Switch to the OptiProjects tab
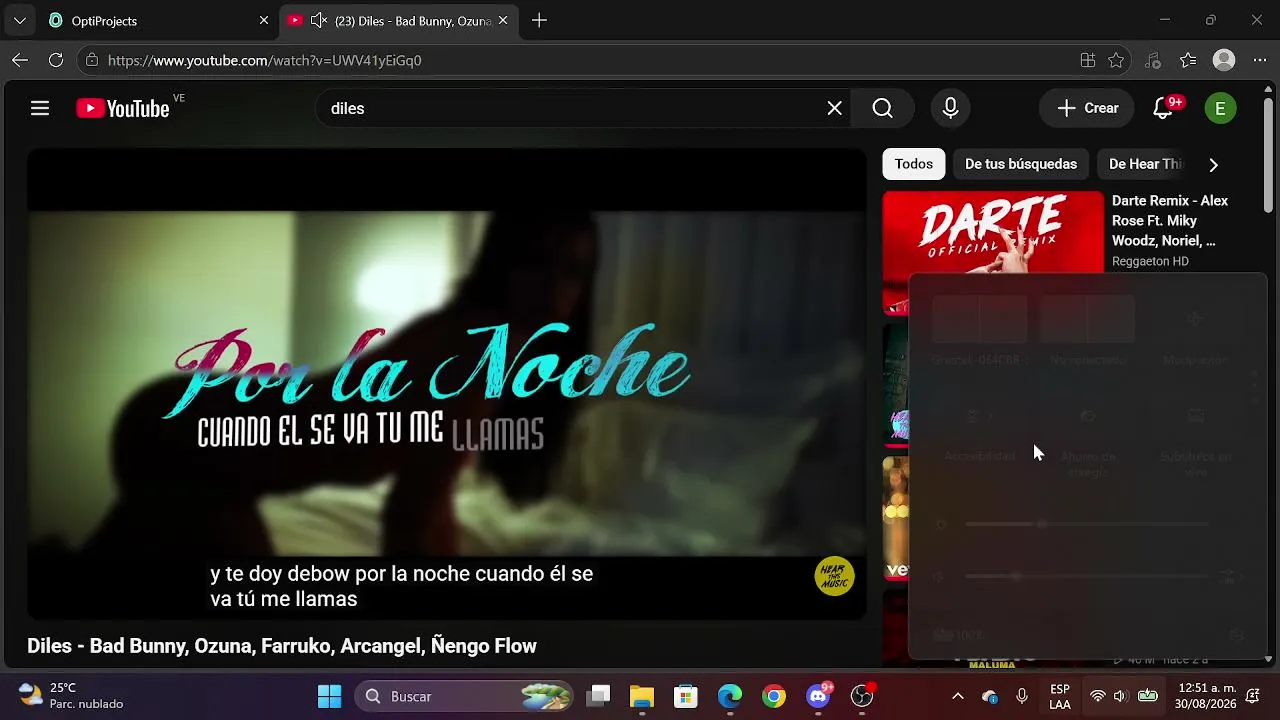 [160, 20]
